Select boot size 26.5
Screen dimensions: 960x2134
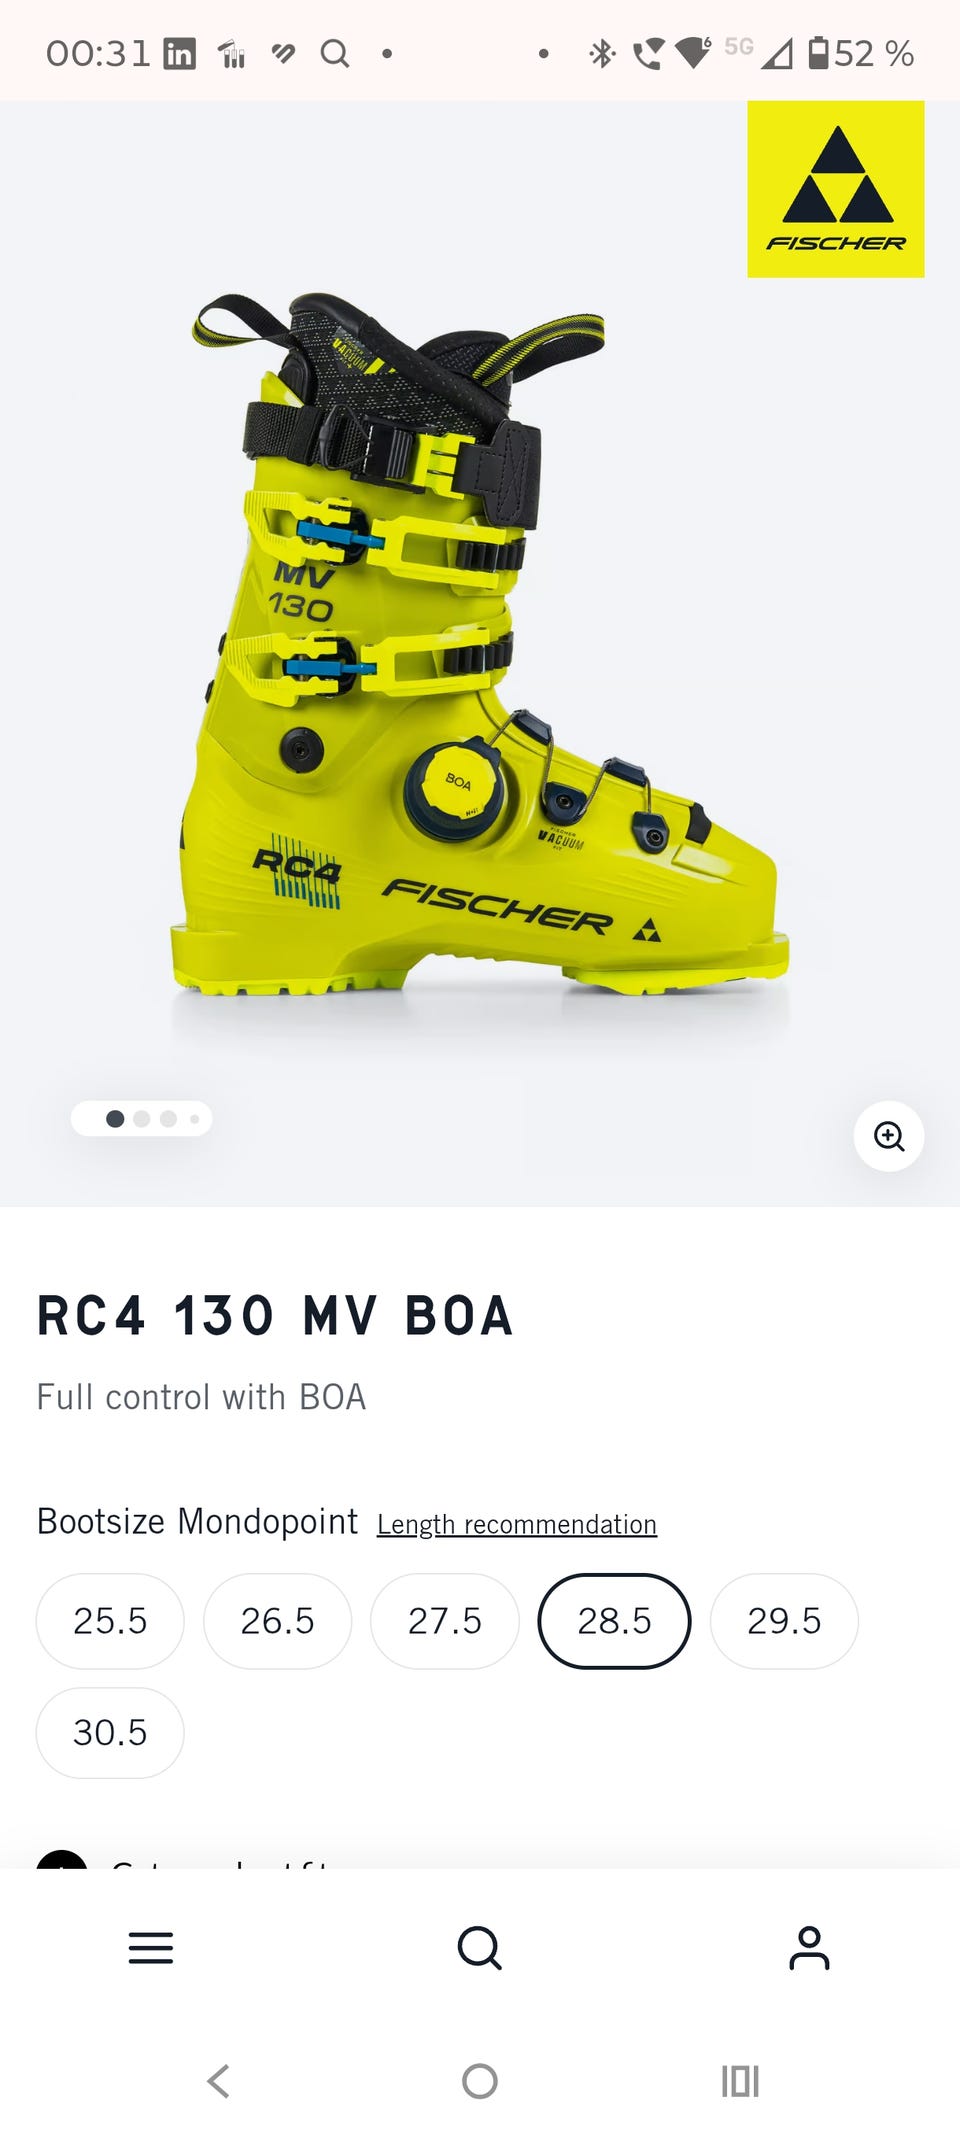277,1620
